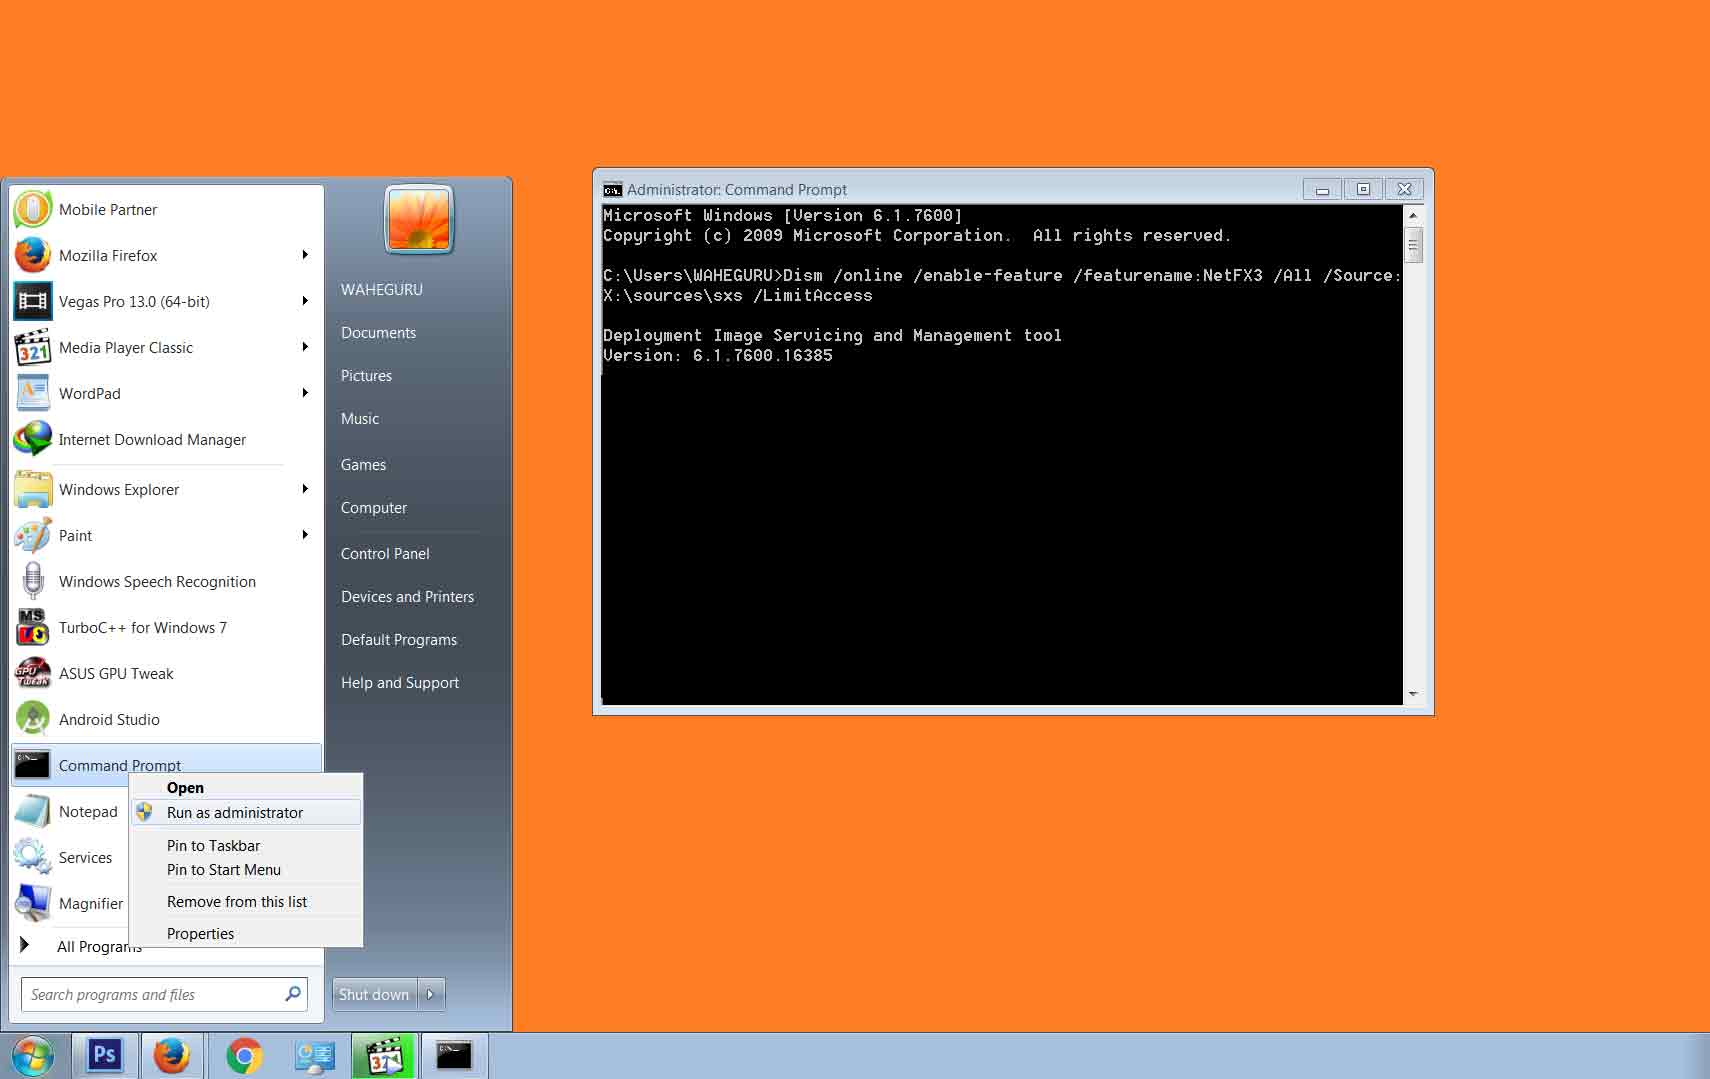This screenshot has height=1079, width=1710.
Task: Open Control Panel
Action: click(x=385, y=553)
